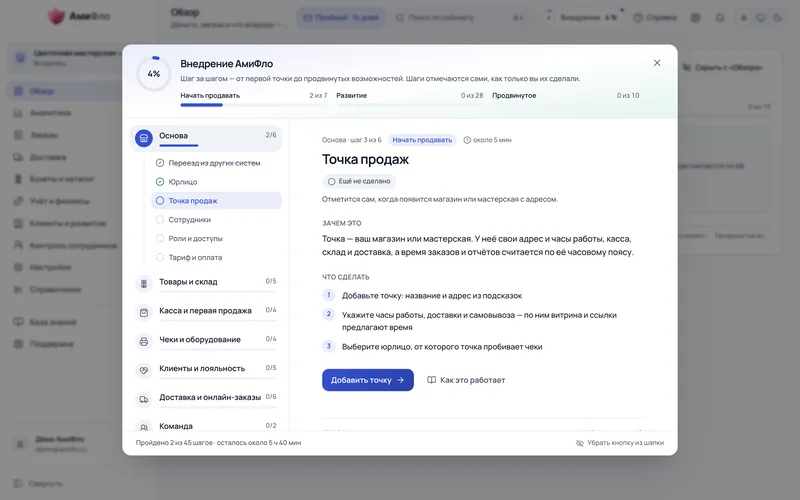Open the Как это работает link

click(x=466, y=380)
